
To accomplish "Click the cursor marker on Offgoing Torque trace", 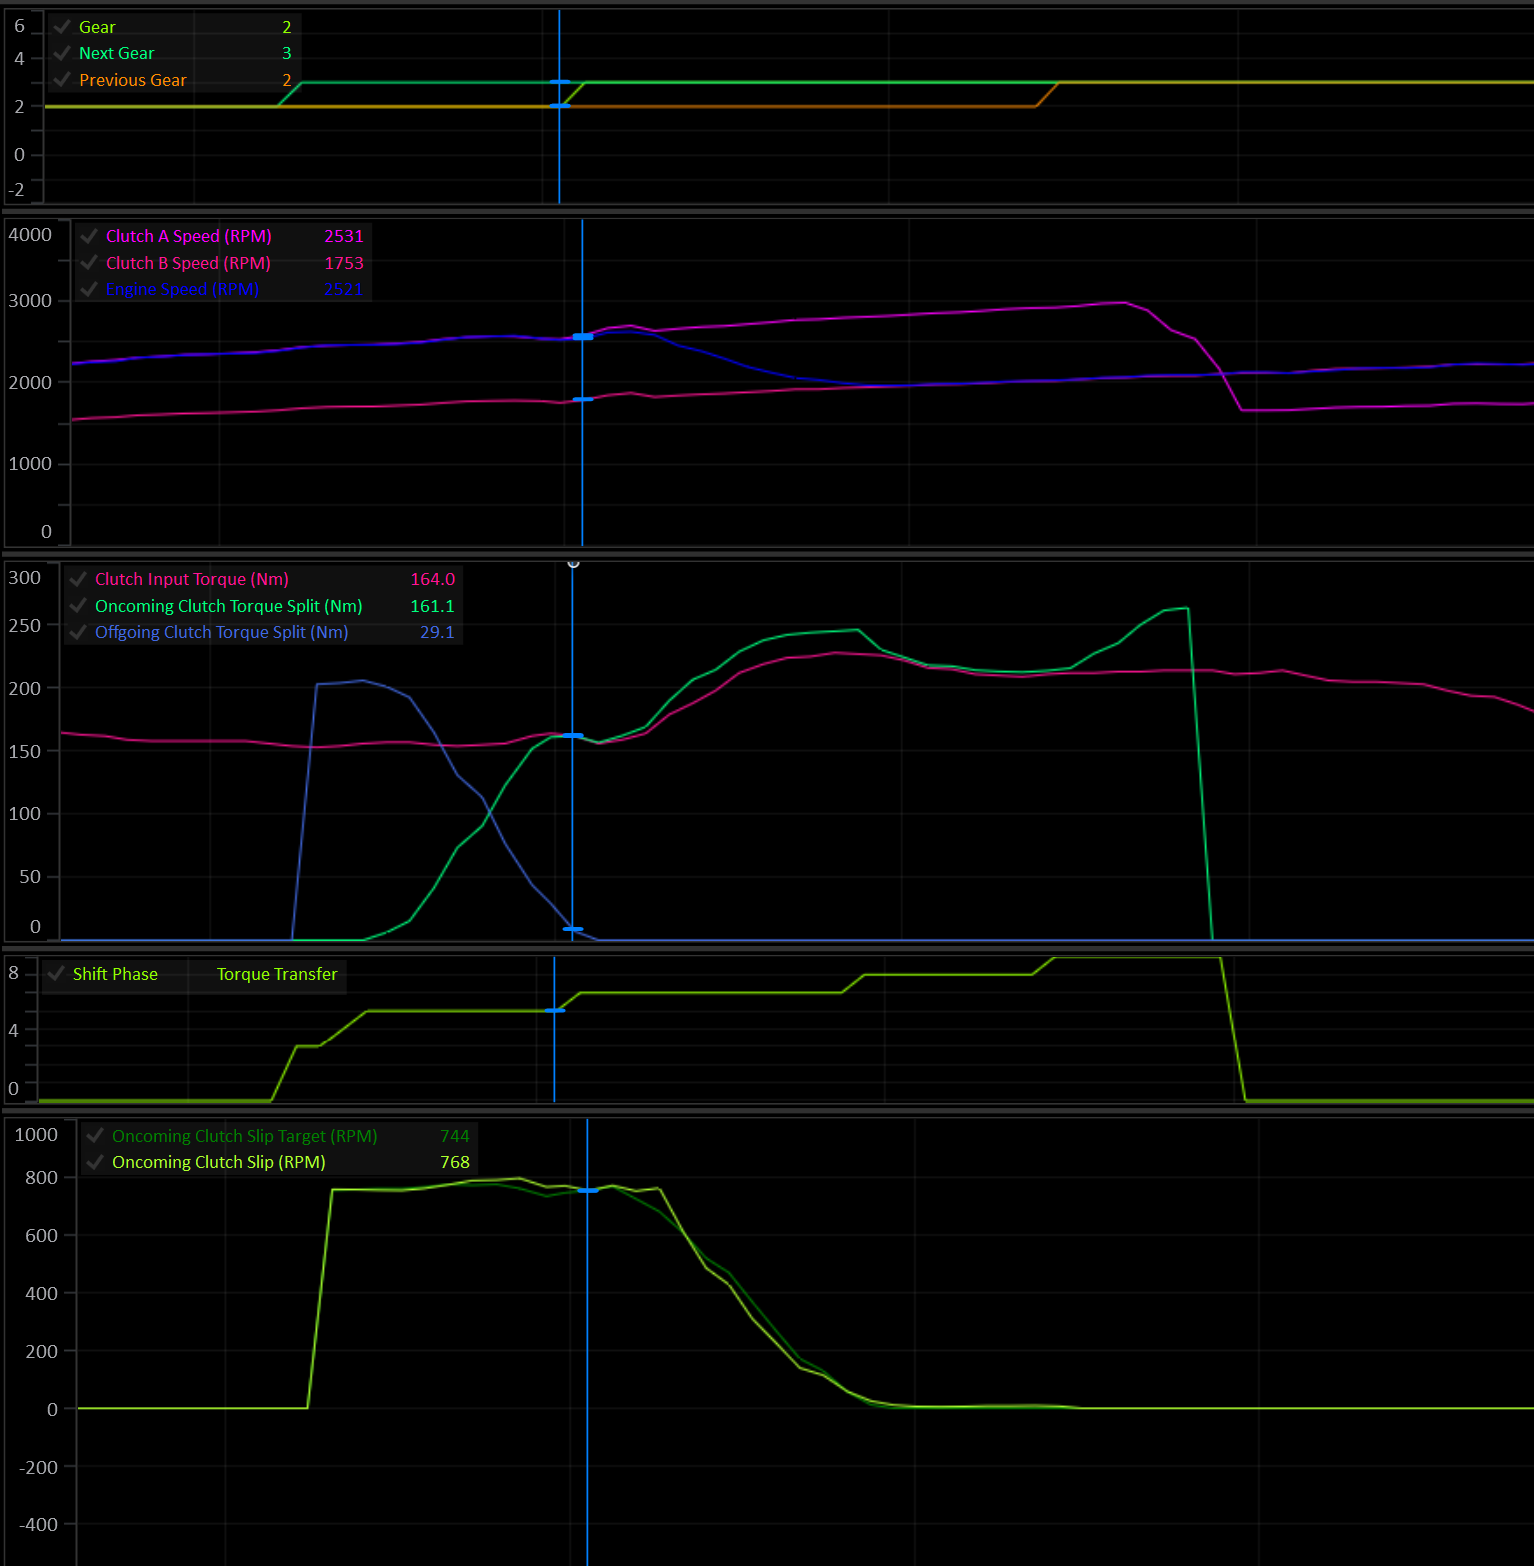I will click(573, 929).
